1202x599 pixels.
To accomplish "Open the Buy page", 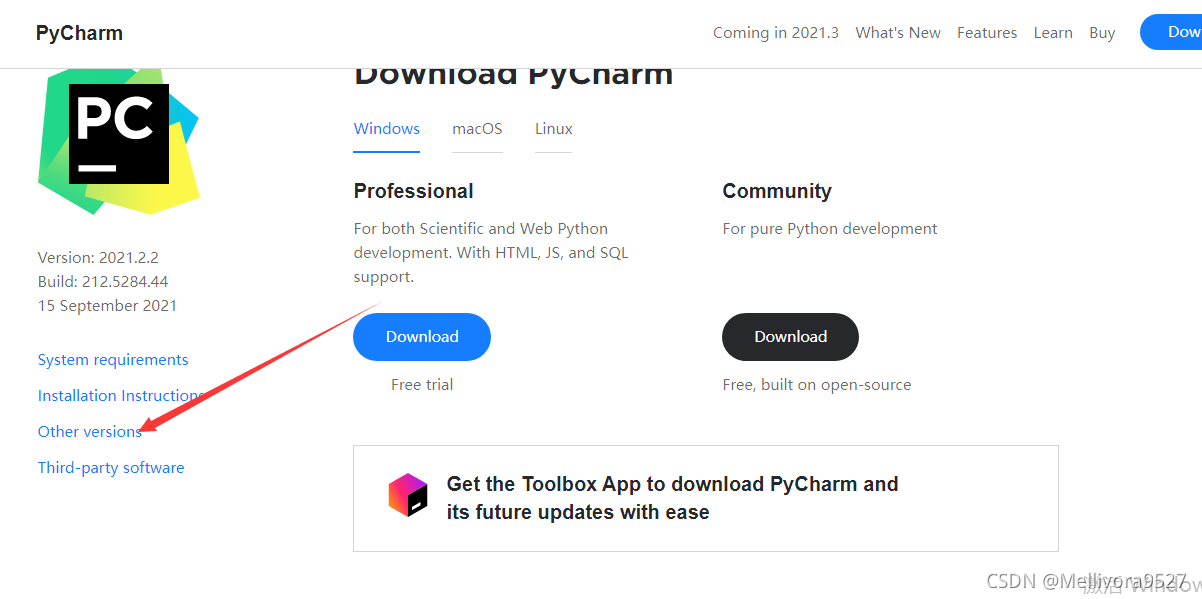I will coord(1102,33).
